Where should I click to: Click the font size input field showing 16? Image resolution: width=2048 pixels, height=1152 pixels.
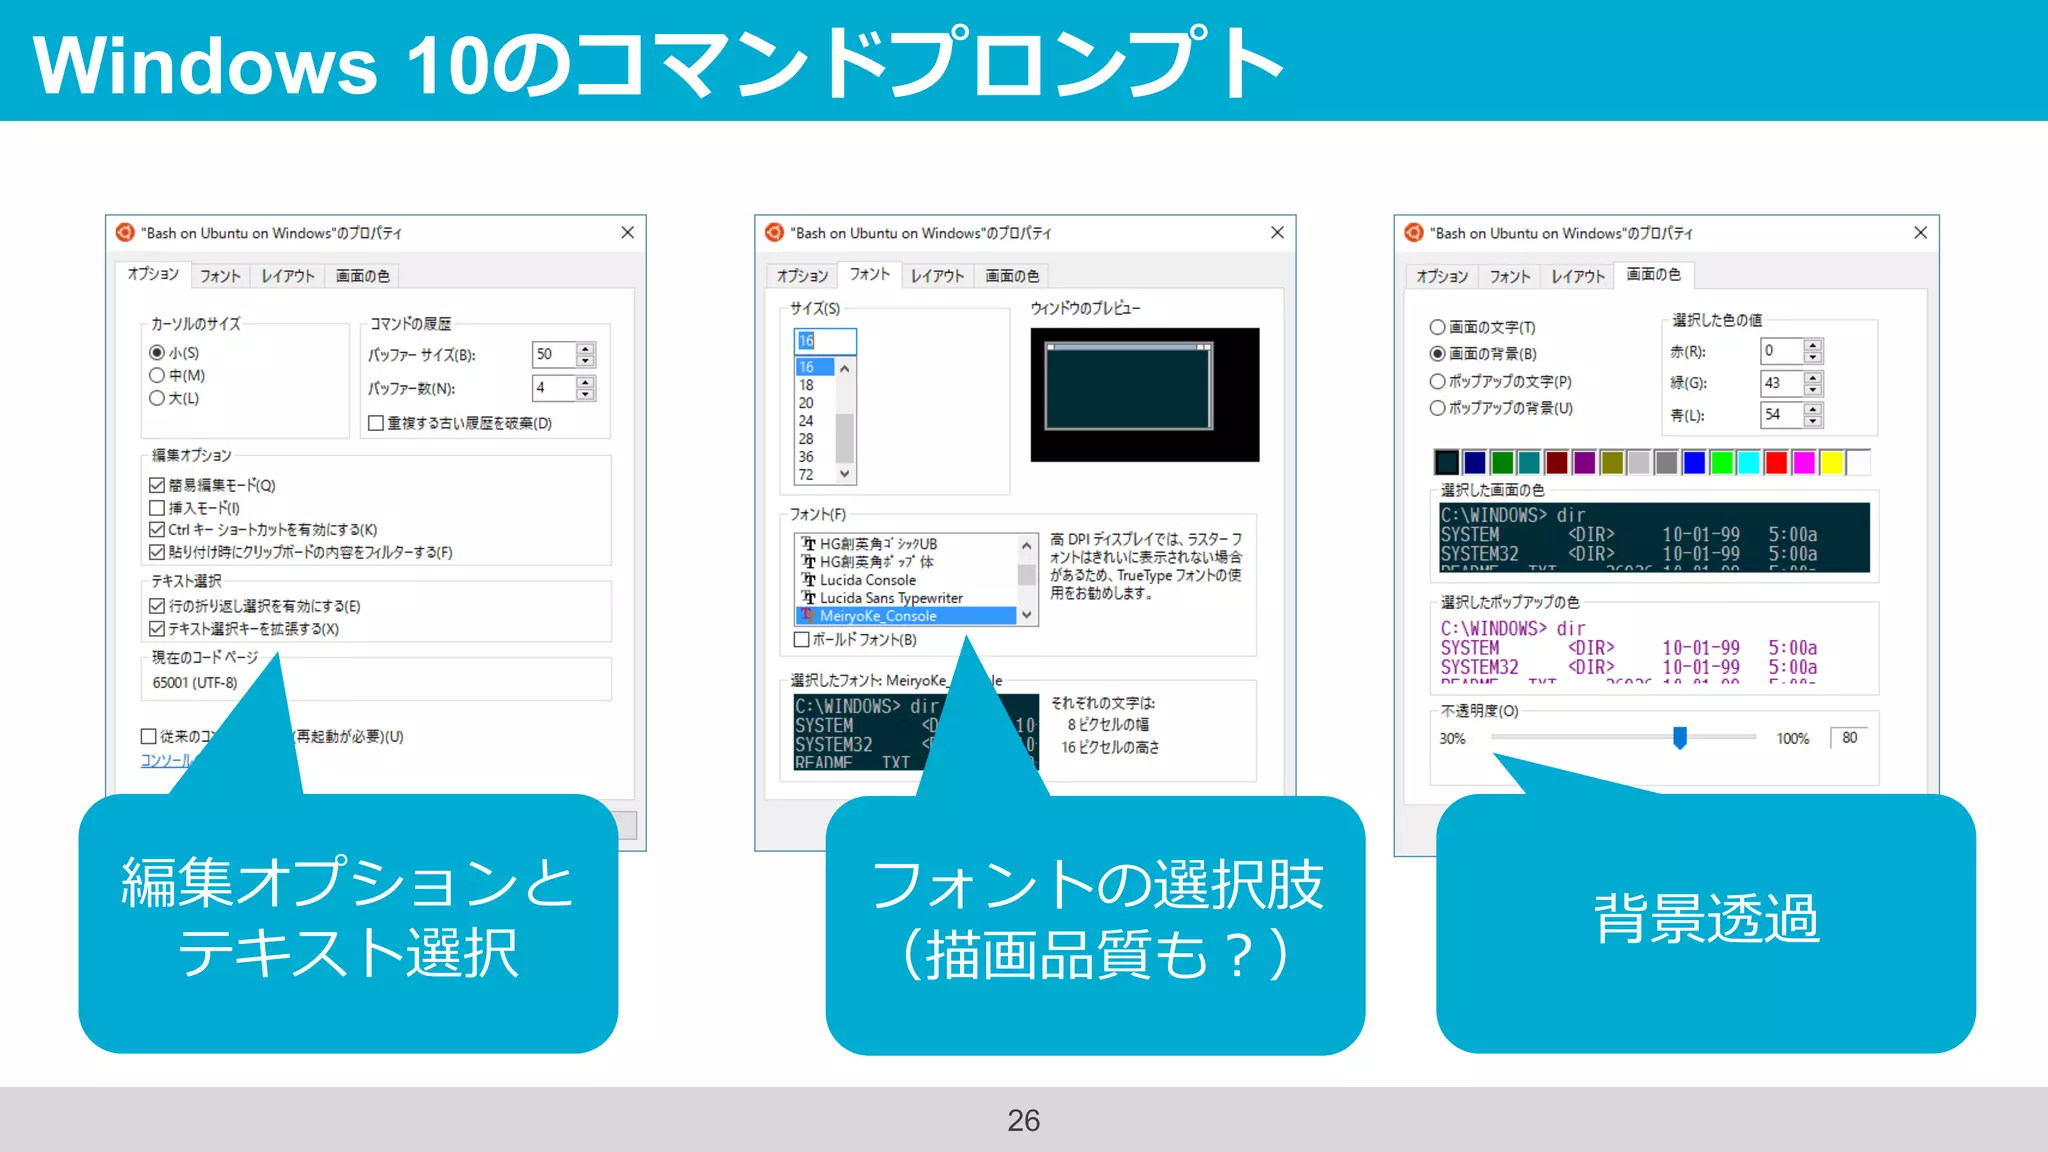point(825,341)
